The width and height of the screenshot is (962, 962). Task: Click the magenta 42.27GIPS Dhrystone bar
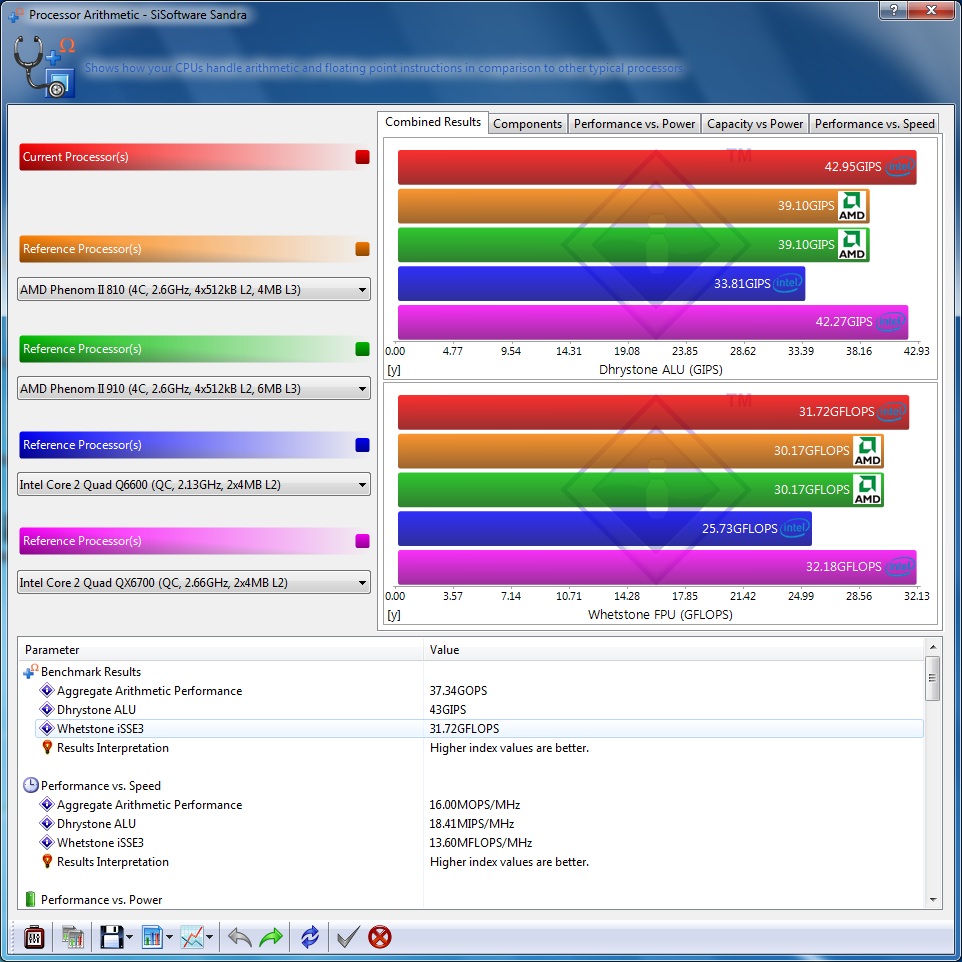[x=653, y=321]
